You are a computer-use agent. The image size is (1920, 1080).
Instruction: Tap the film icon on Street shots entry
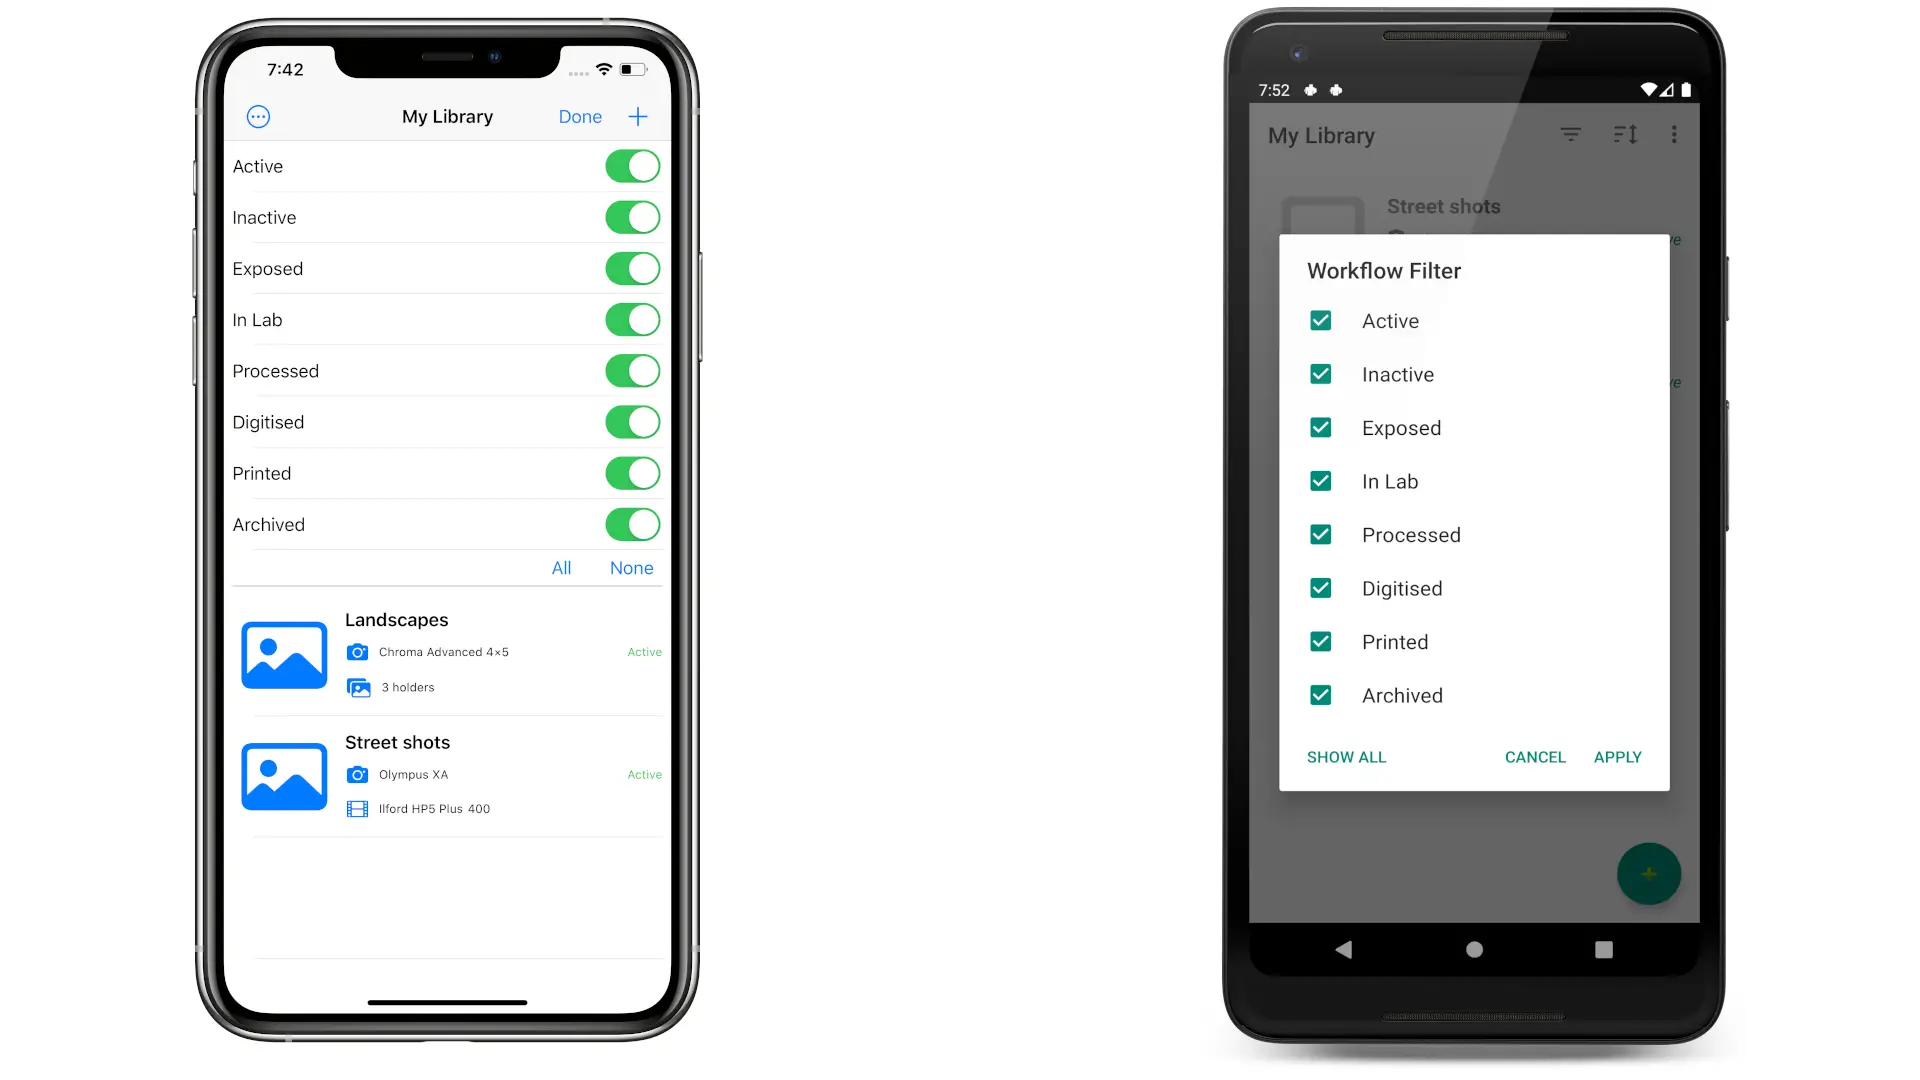[357, 808]
